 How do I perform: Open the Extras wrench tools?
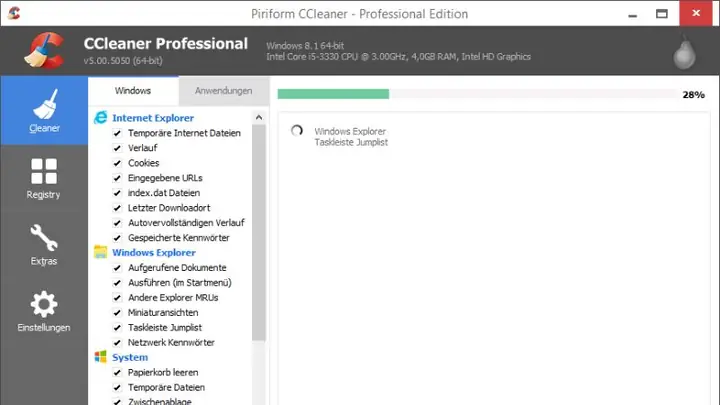click(x=44, y=245)
